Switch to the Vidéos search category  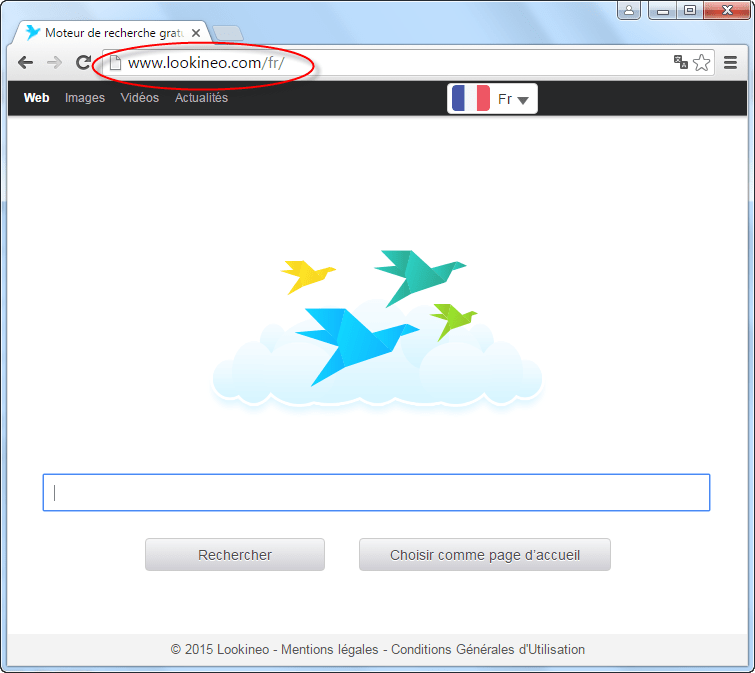tap(140, 98)
